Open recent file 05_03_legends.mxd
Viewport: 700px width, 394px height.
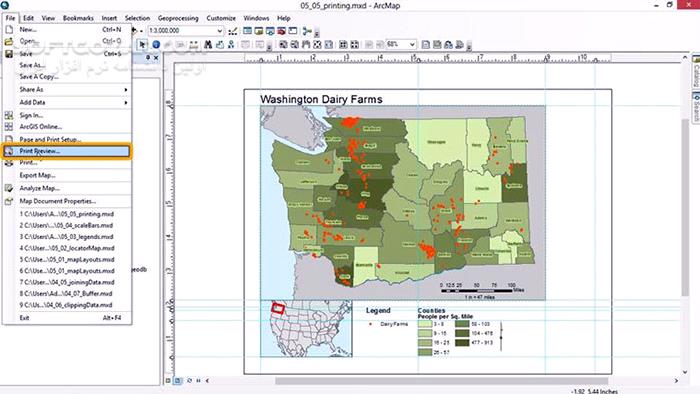pyautogui.click(x=67, y=236)
